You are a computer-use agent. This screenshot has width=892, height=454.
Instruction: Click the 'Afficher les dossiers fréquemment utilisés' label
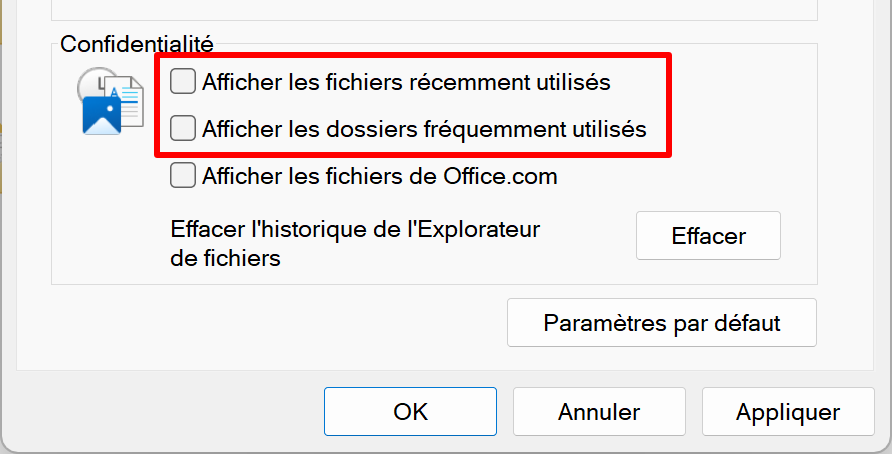[x=424, y=129]
